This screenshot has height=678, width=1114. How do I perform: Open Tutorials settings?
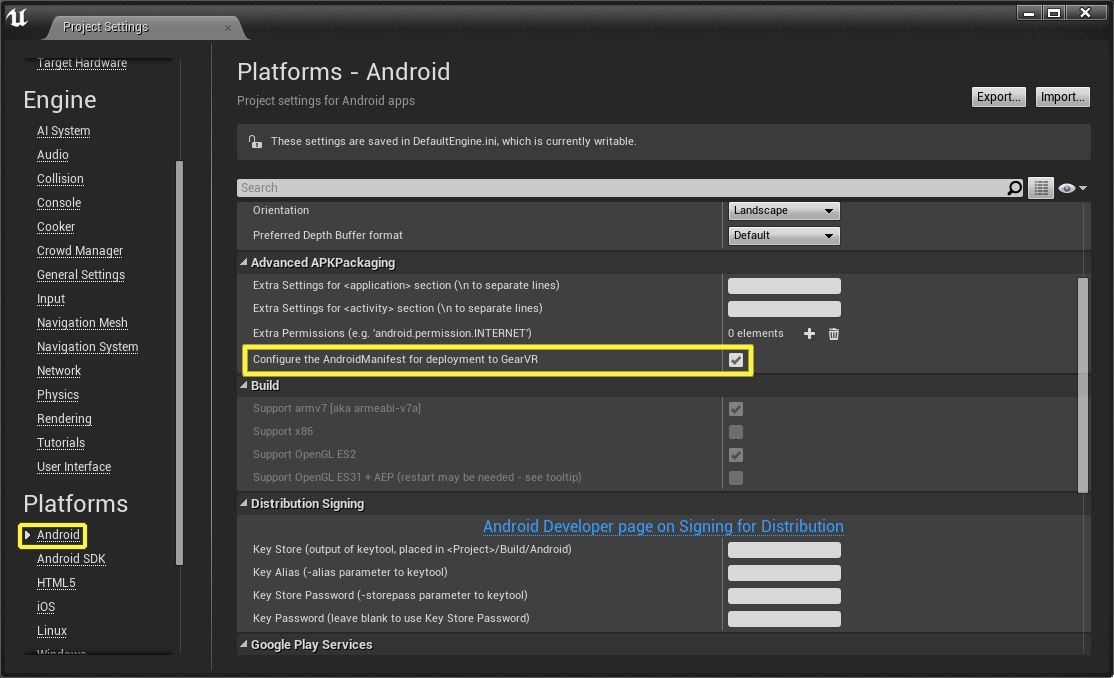point(60,443)
